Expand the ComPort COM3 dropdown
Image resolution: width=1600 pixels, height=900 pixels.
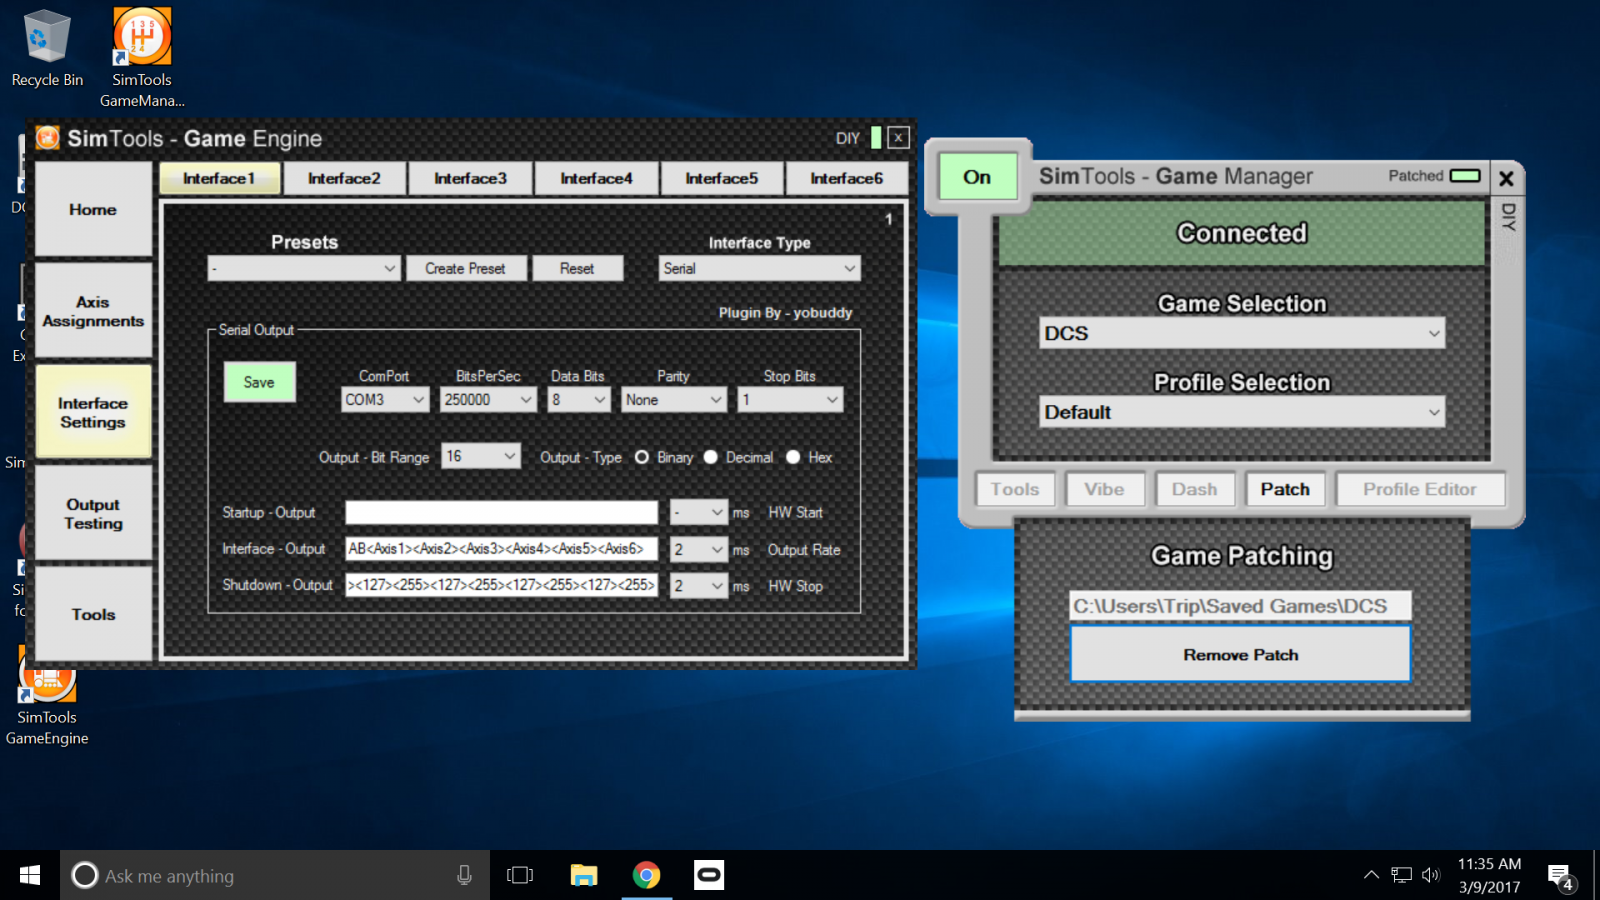[385, 400]
